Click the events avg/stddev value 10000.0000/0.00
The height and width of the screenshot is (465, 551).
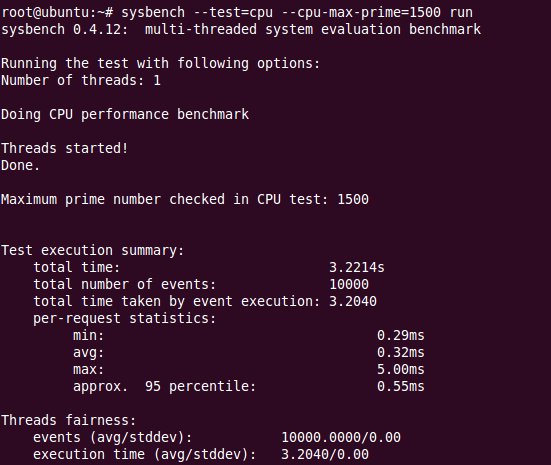point(341,438)
